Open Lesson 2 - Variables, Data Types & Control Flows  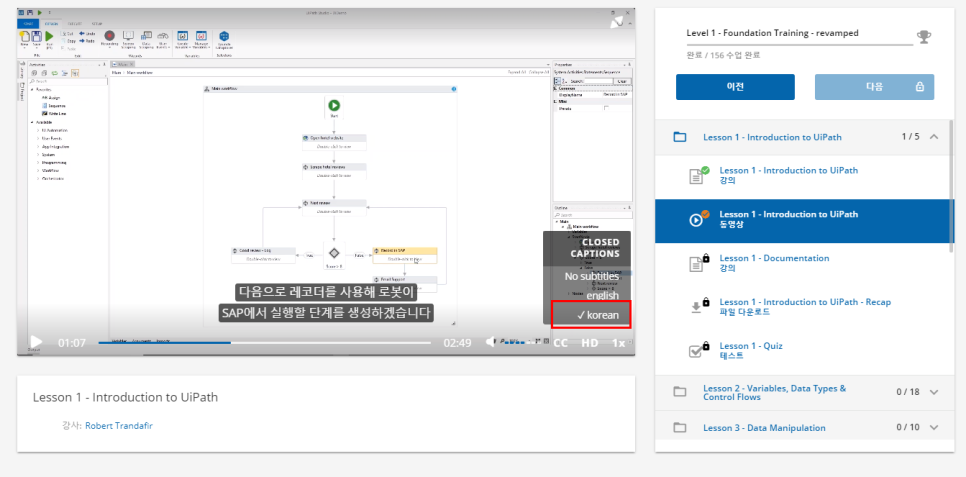pyautogui.click(x=774, y=392)
